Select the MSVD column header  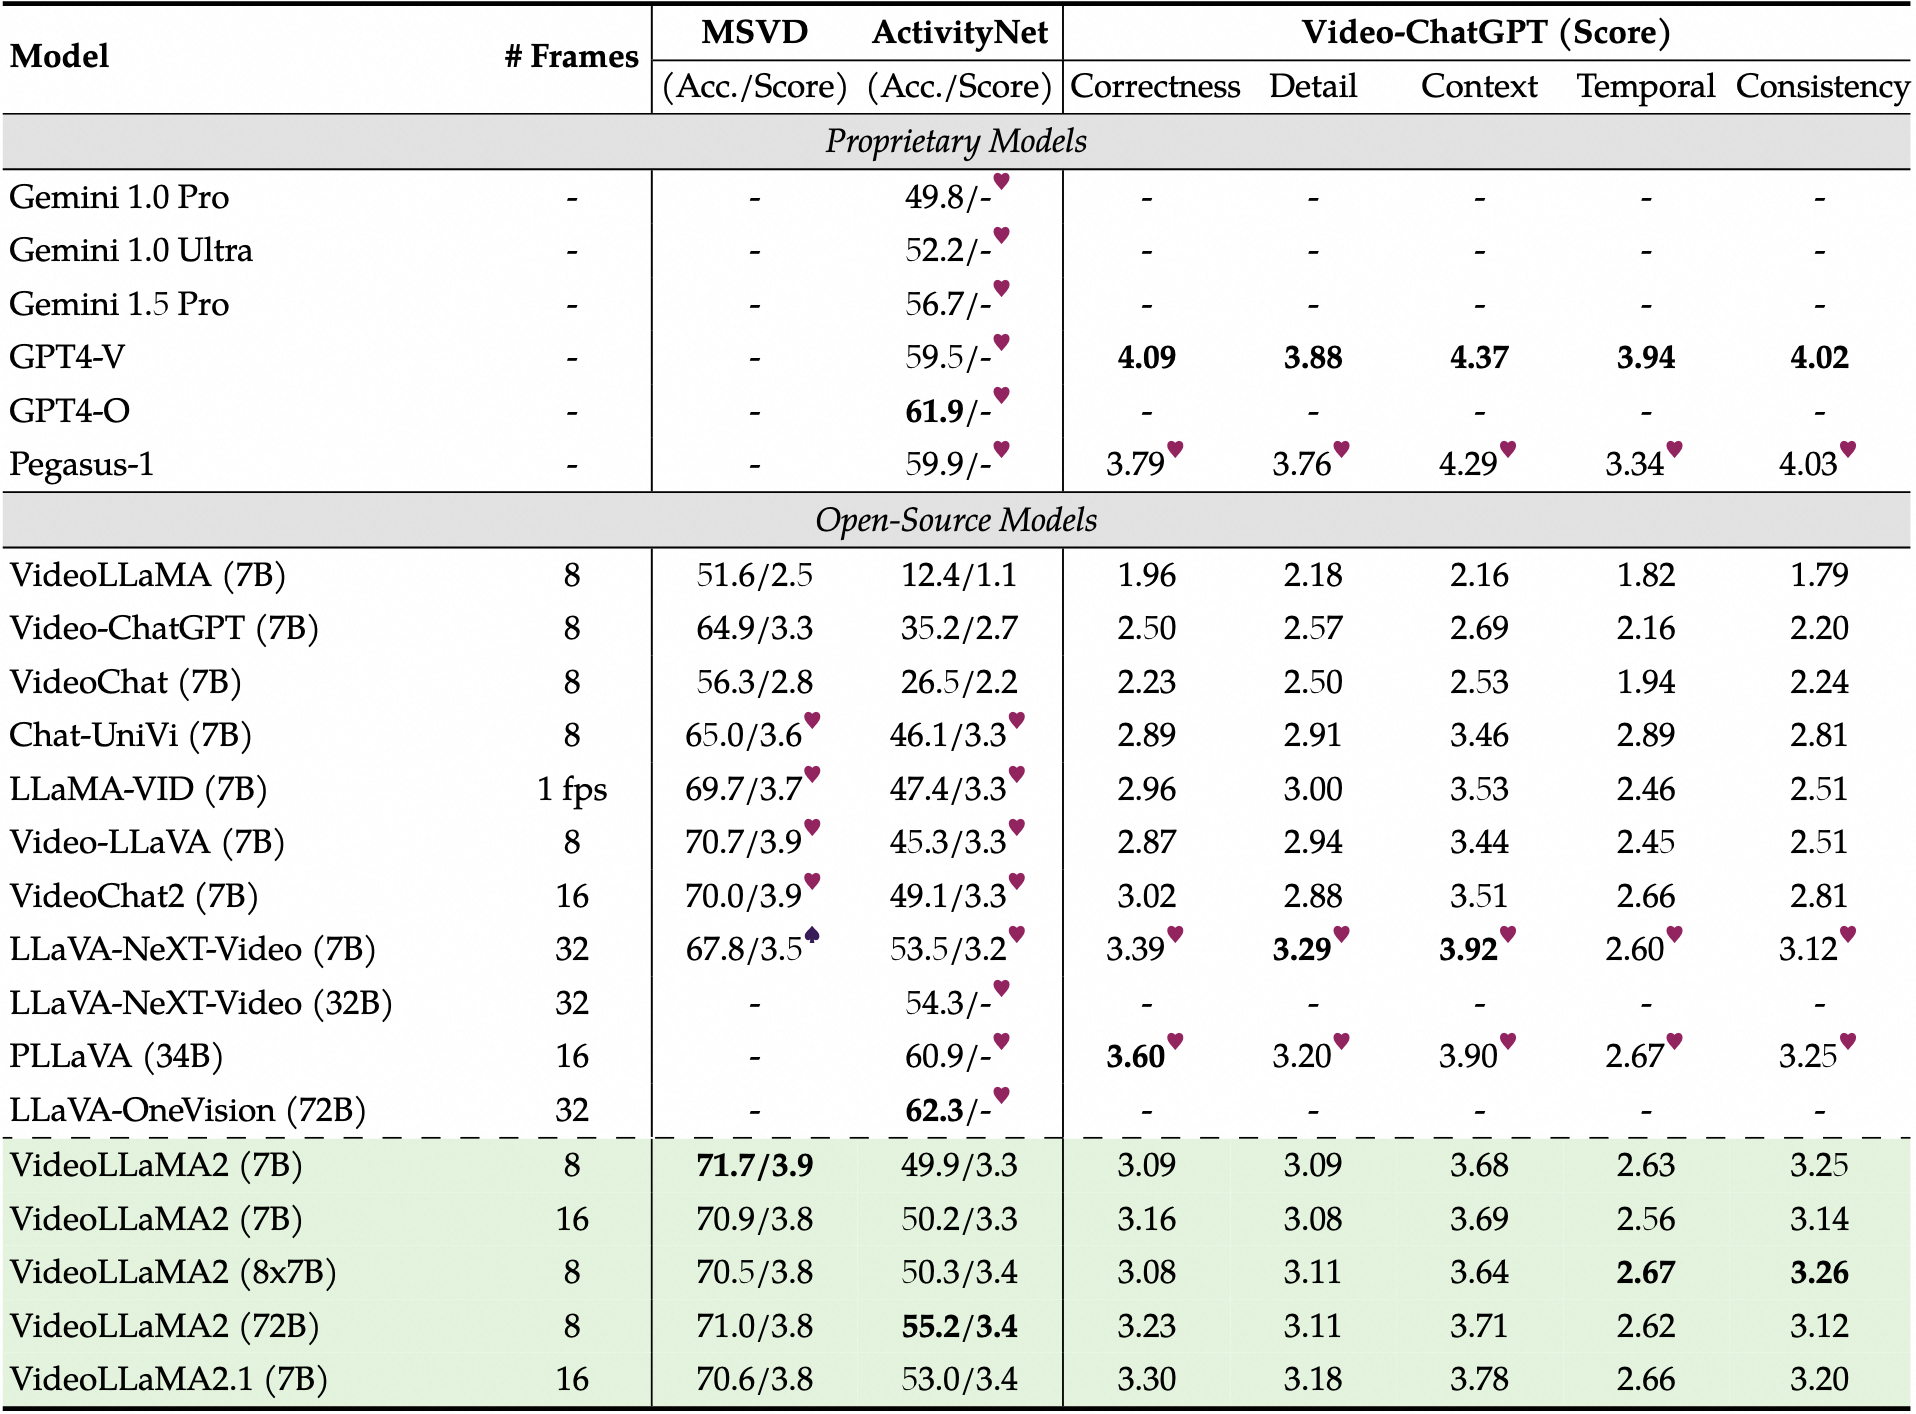pos(754,32)
